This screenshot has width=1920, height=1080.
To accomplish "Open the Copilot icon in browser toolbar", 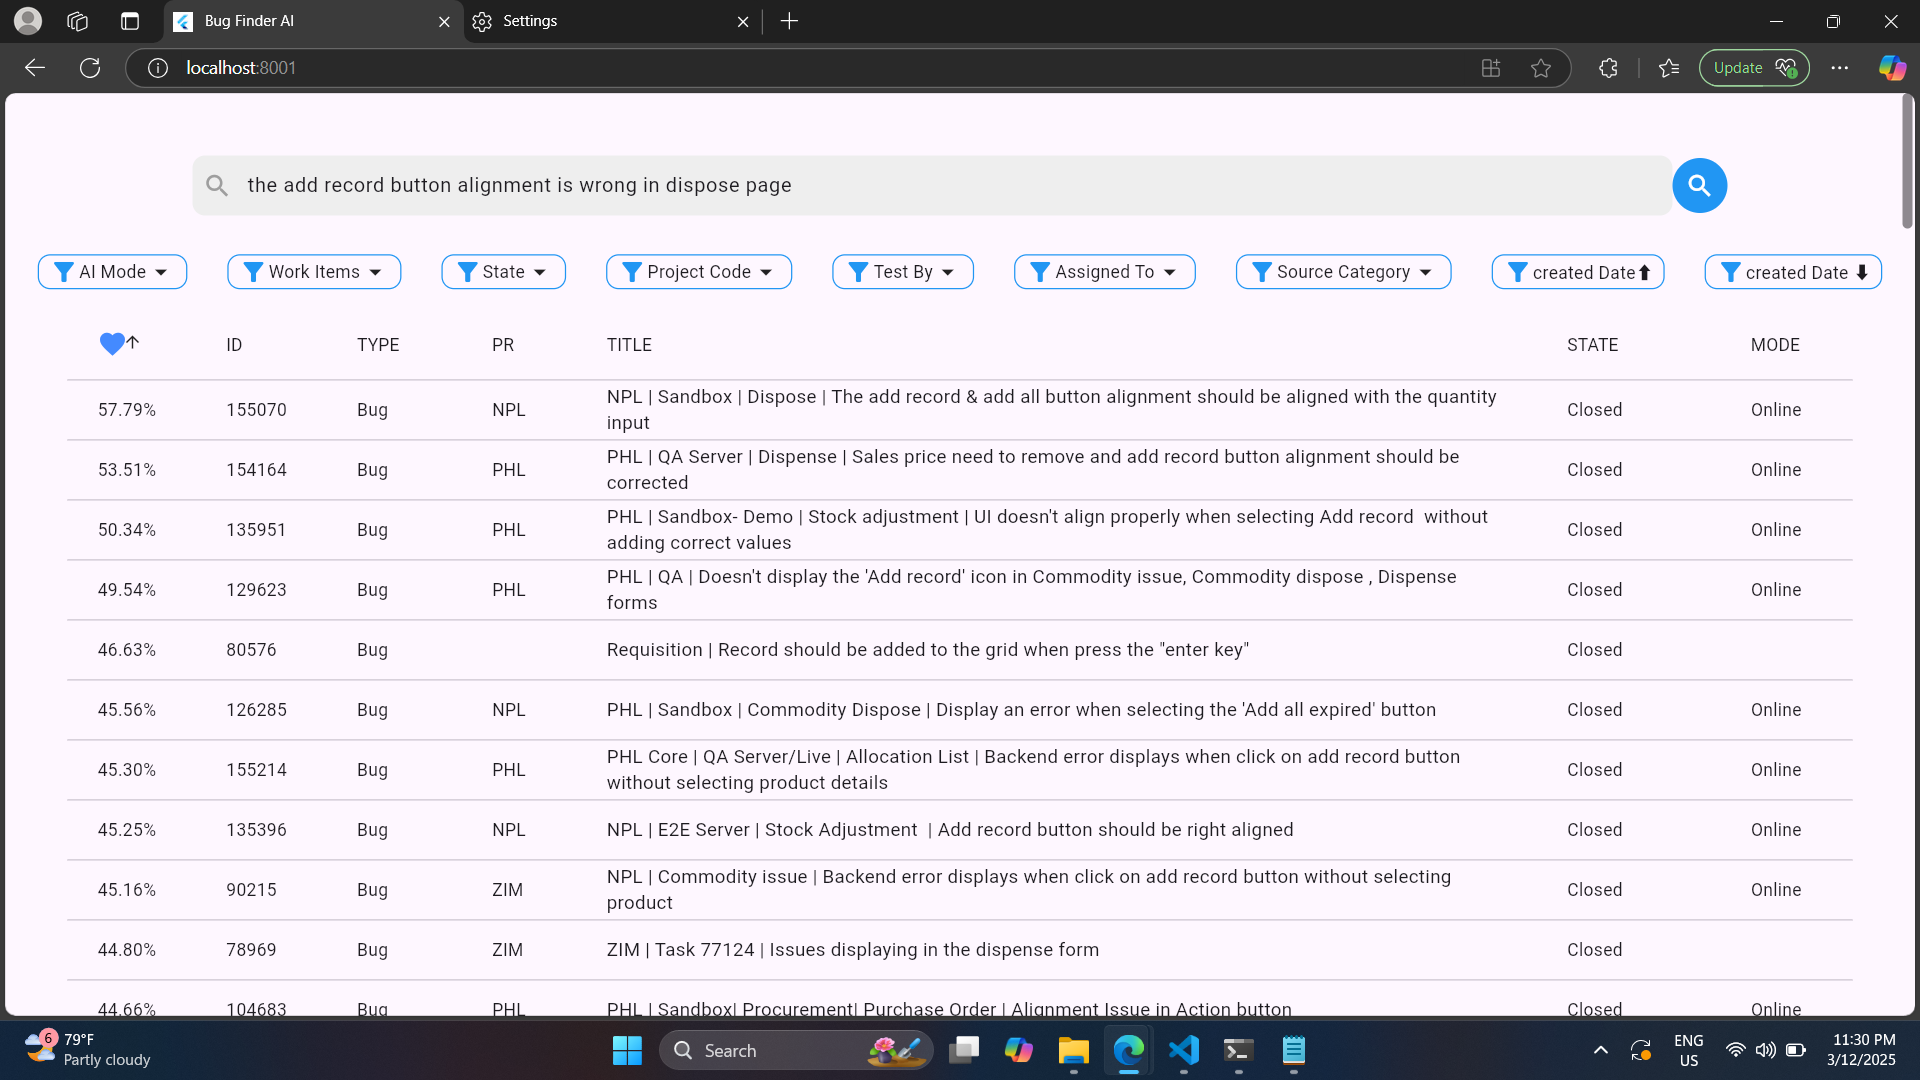I will 1892,68.
